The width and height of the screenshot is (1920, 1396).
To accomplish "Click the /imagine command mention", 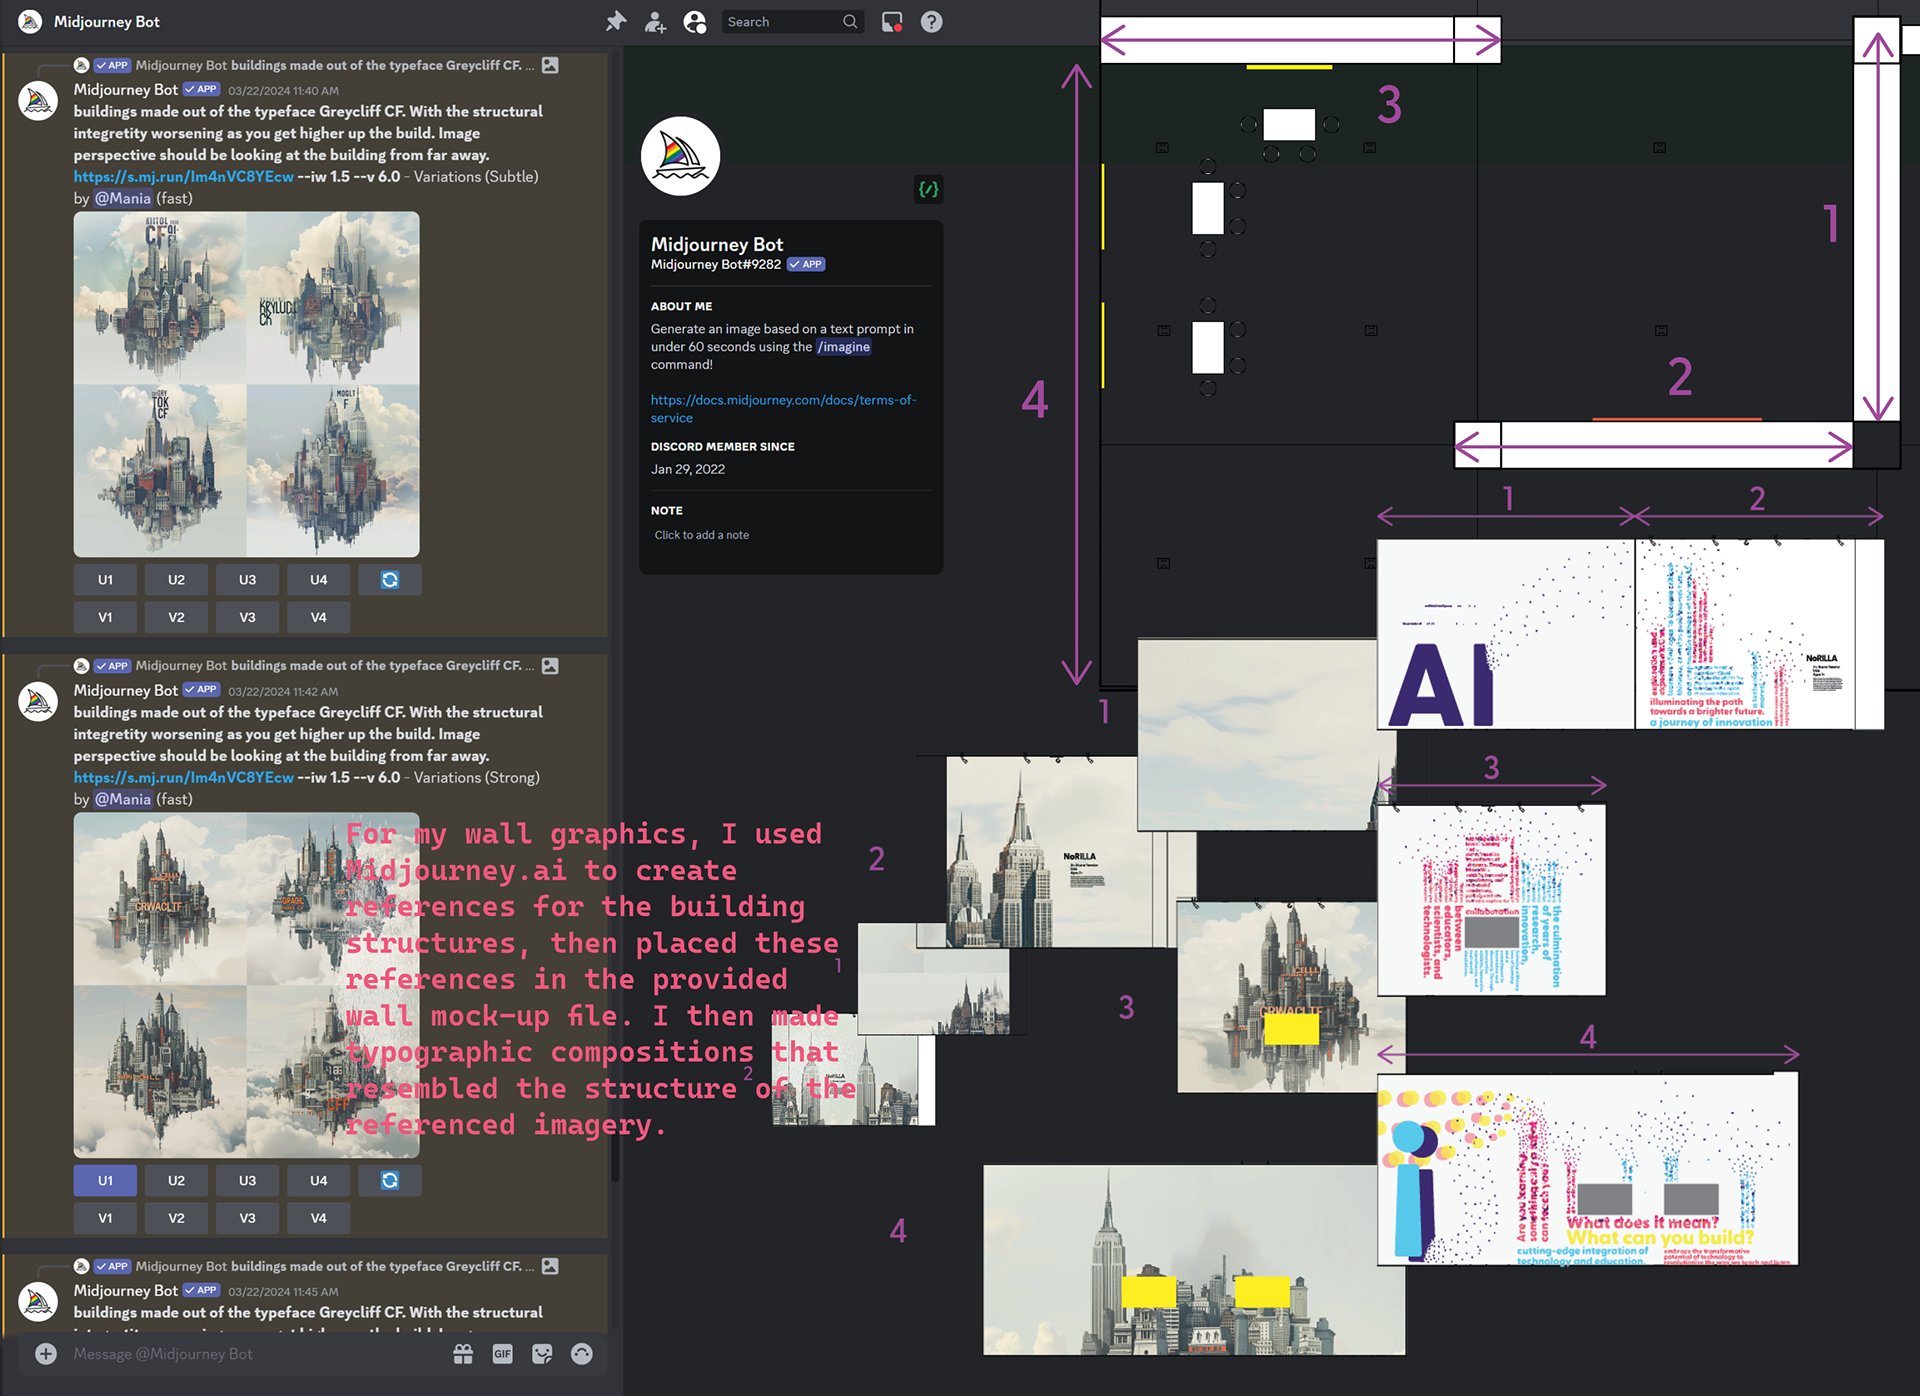I will (x=844, y=347).
